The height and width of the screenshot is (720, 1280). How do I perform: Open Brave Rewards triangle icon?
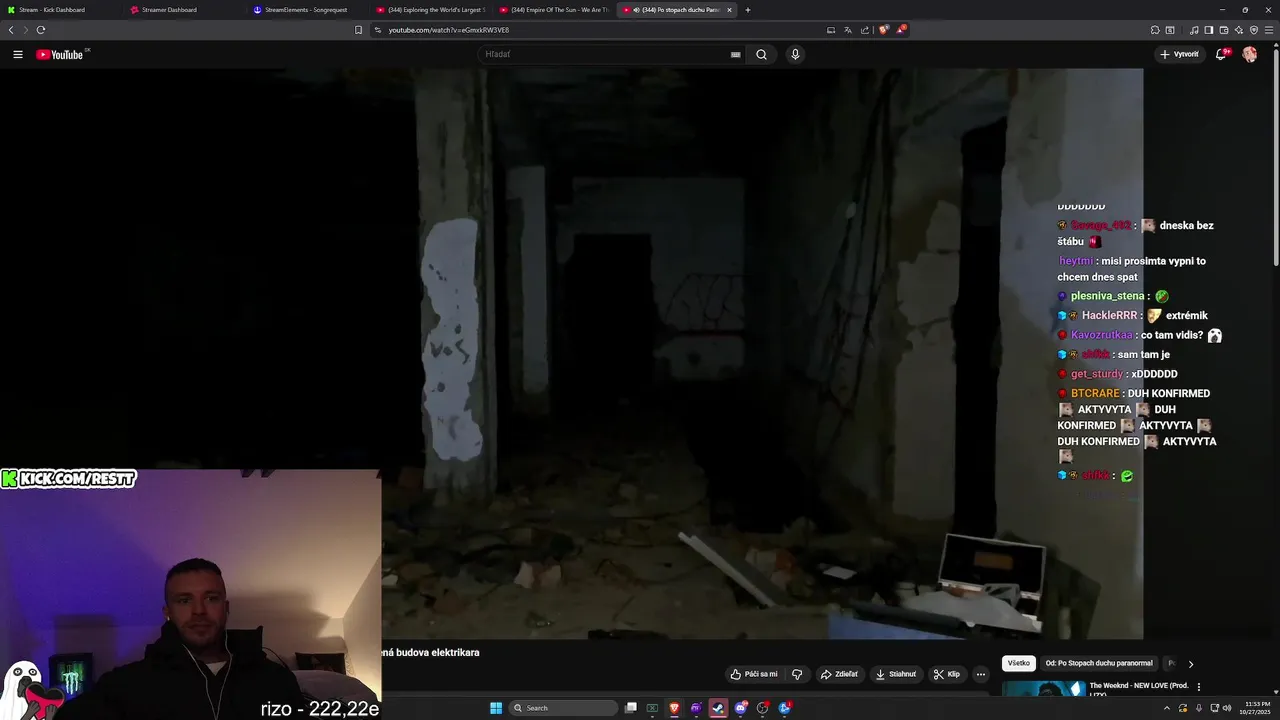(x=901, y=30)
